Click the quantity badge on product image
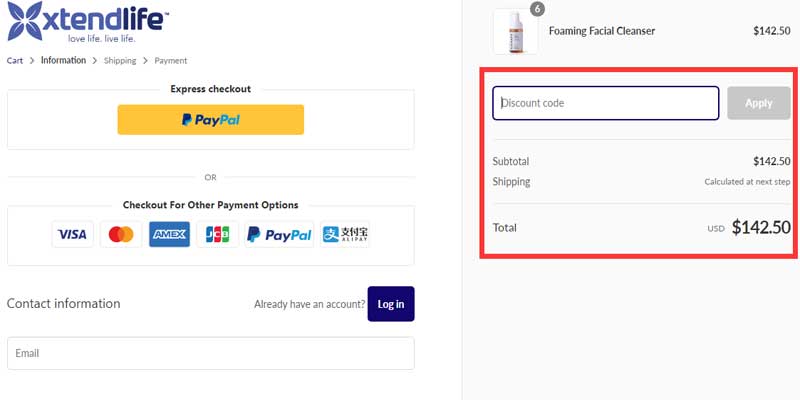This screenshot has height=400, width=800. click(x=537, y=9)
